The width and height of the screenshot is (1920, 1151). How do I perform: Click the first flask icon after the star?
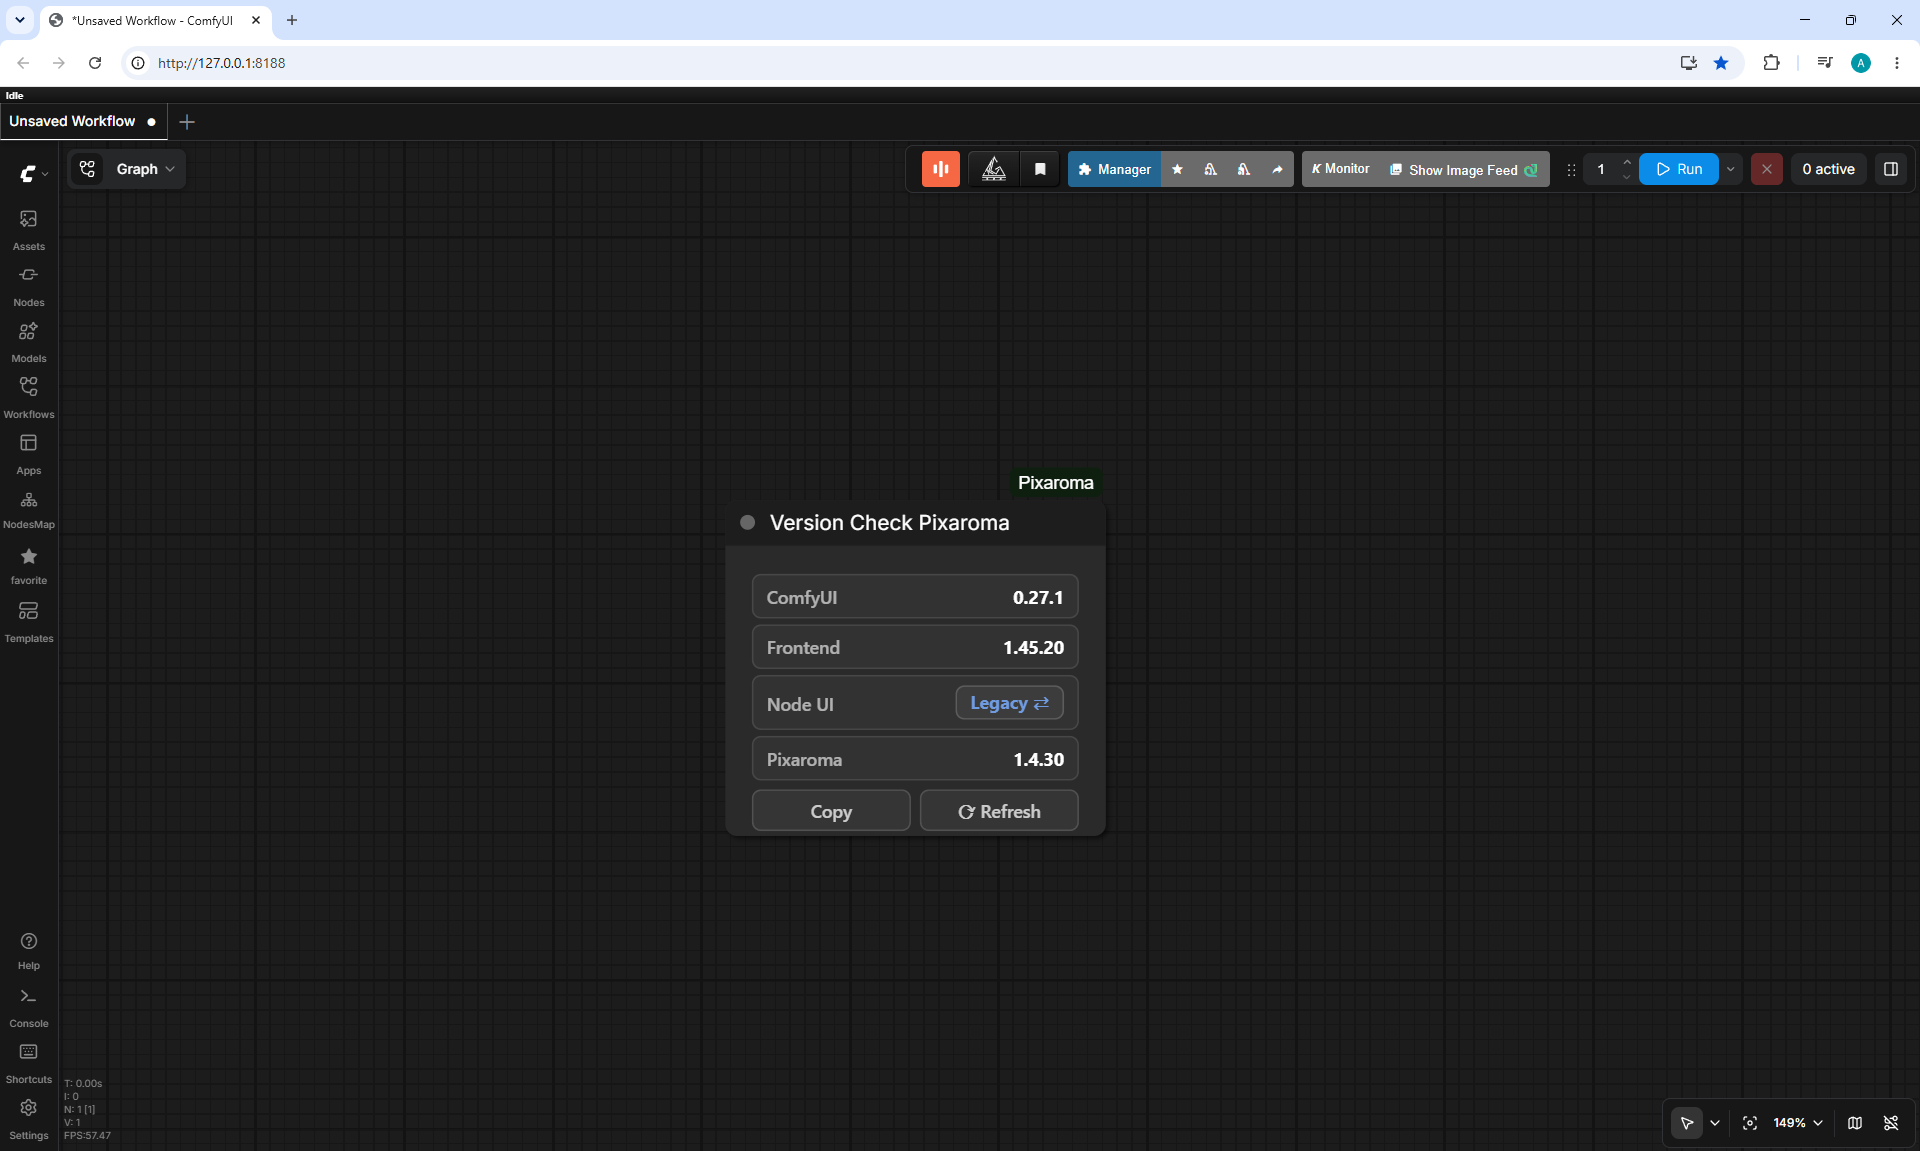(x=1211, y=169)
